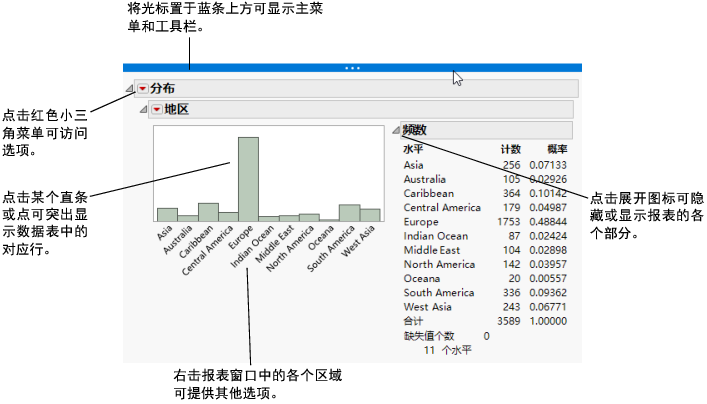This screenshot has width=707, height=404.
Task: Select the North America bar in the histogram
Action: coord(309,218)
